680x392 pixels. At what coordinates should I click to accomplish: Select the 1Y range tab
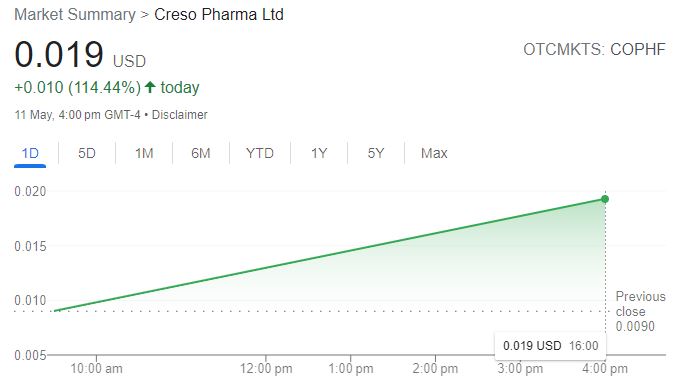click(319, 154)
